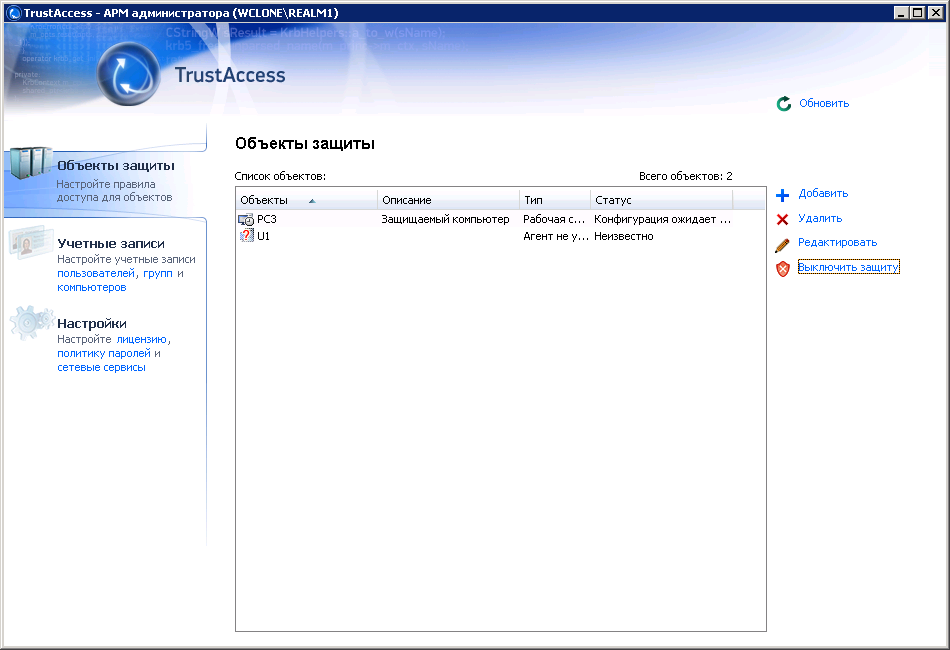Viewport: 950px width, 650px height.
Task: Open the политику паролей link
Action: click(x=104, y=353)
